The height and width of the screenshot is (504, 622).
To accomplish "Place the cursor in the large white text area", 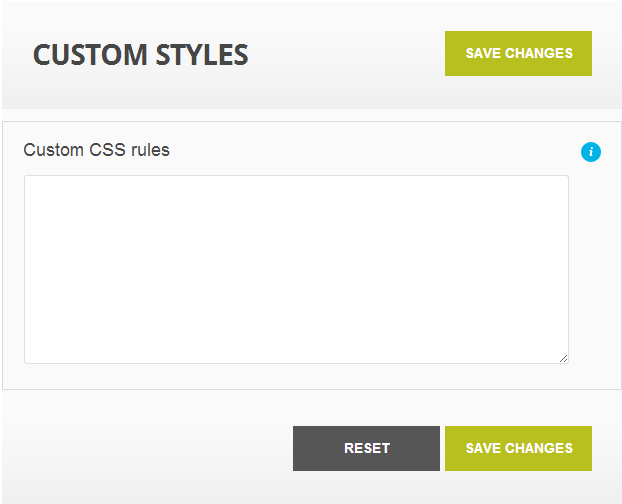I will 296,269.
